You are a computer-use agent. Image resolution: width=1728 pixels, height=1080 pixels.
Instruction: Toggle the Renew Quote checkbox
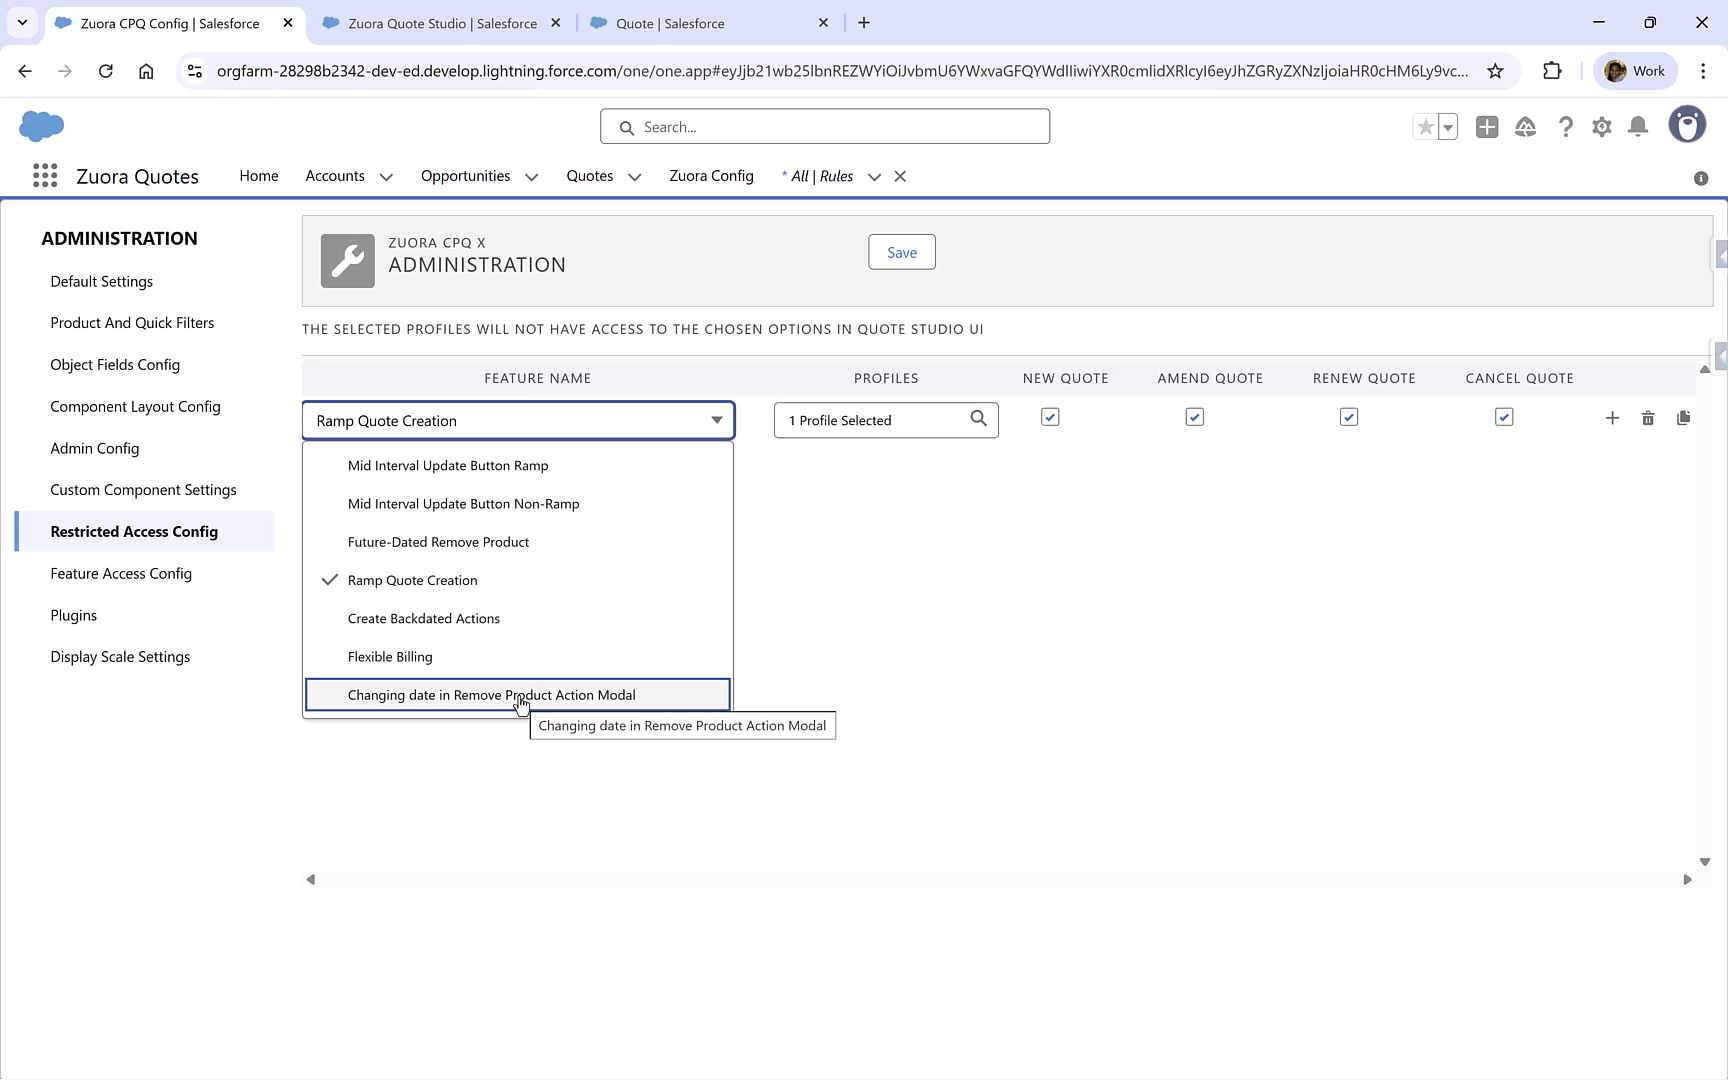click(x=1348, y=417)
